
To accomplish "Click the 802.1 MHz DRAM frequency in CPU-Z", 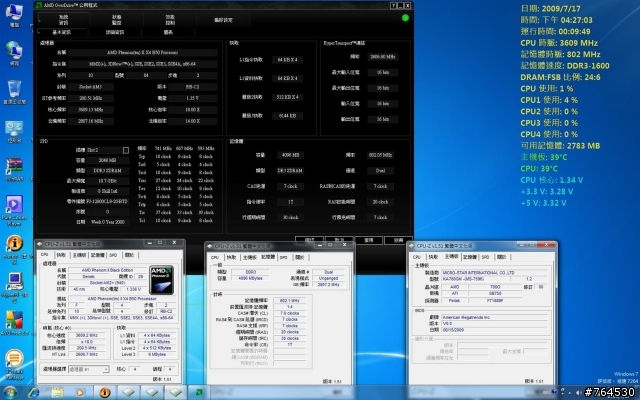I will 289,300.
